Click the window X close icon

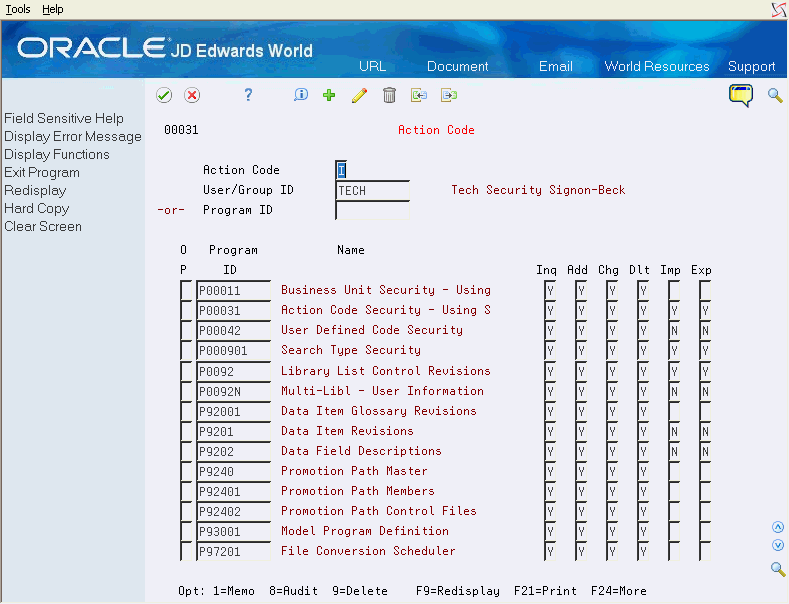click(779, 9)
